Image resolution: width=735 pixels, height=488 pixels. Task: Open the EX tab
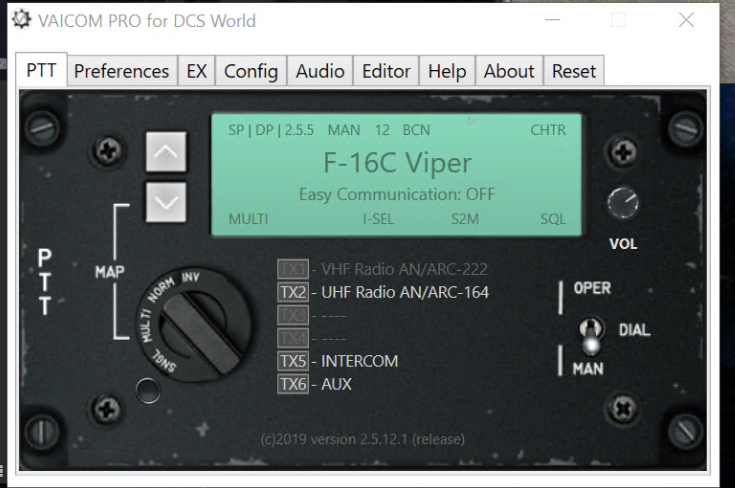tap(196, 71)
